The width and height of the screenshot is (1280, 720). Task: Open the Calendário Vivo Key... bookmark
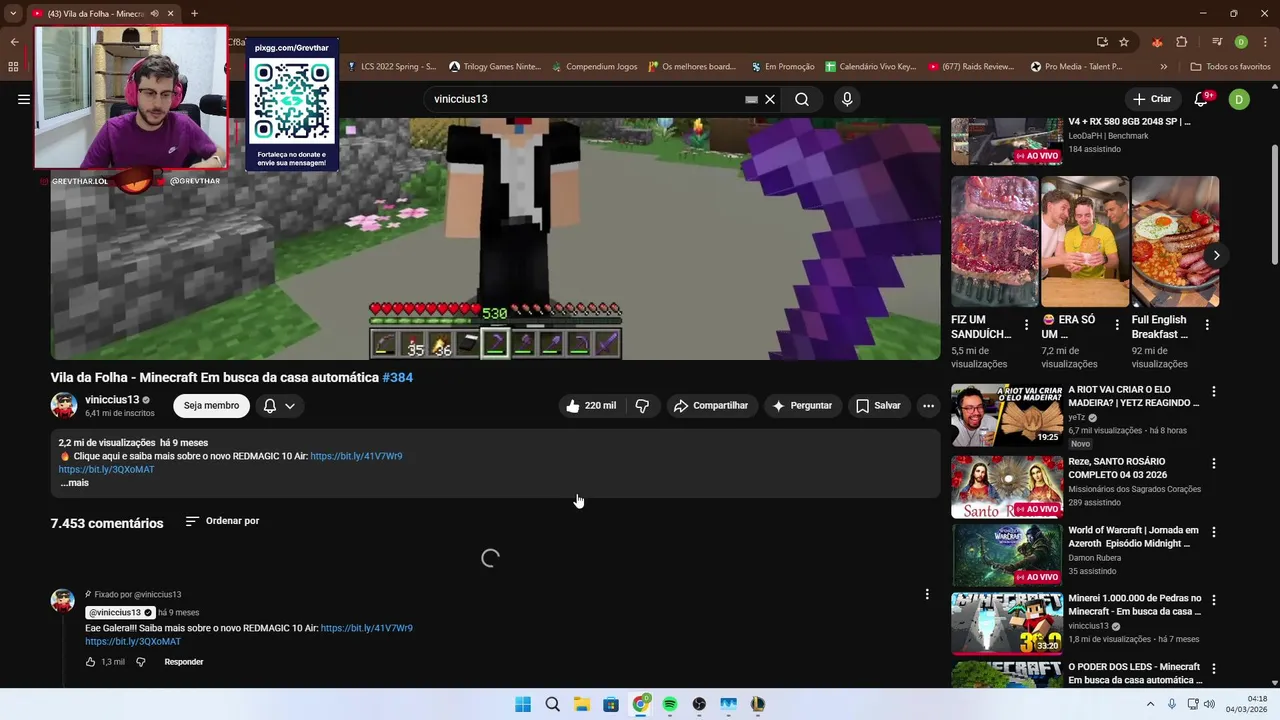pyautogui.click(x=871, y=67)
